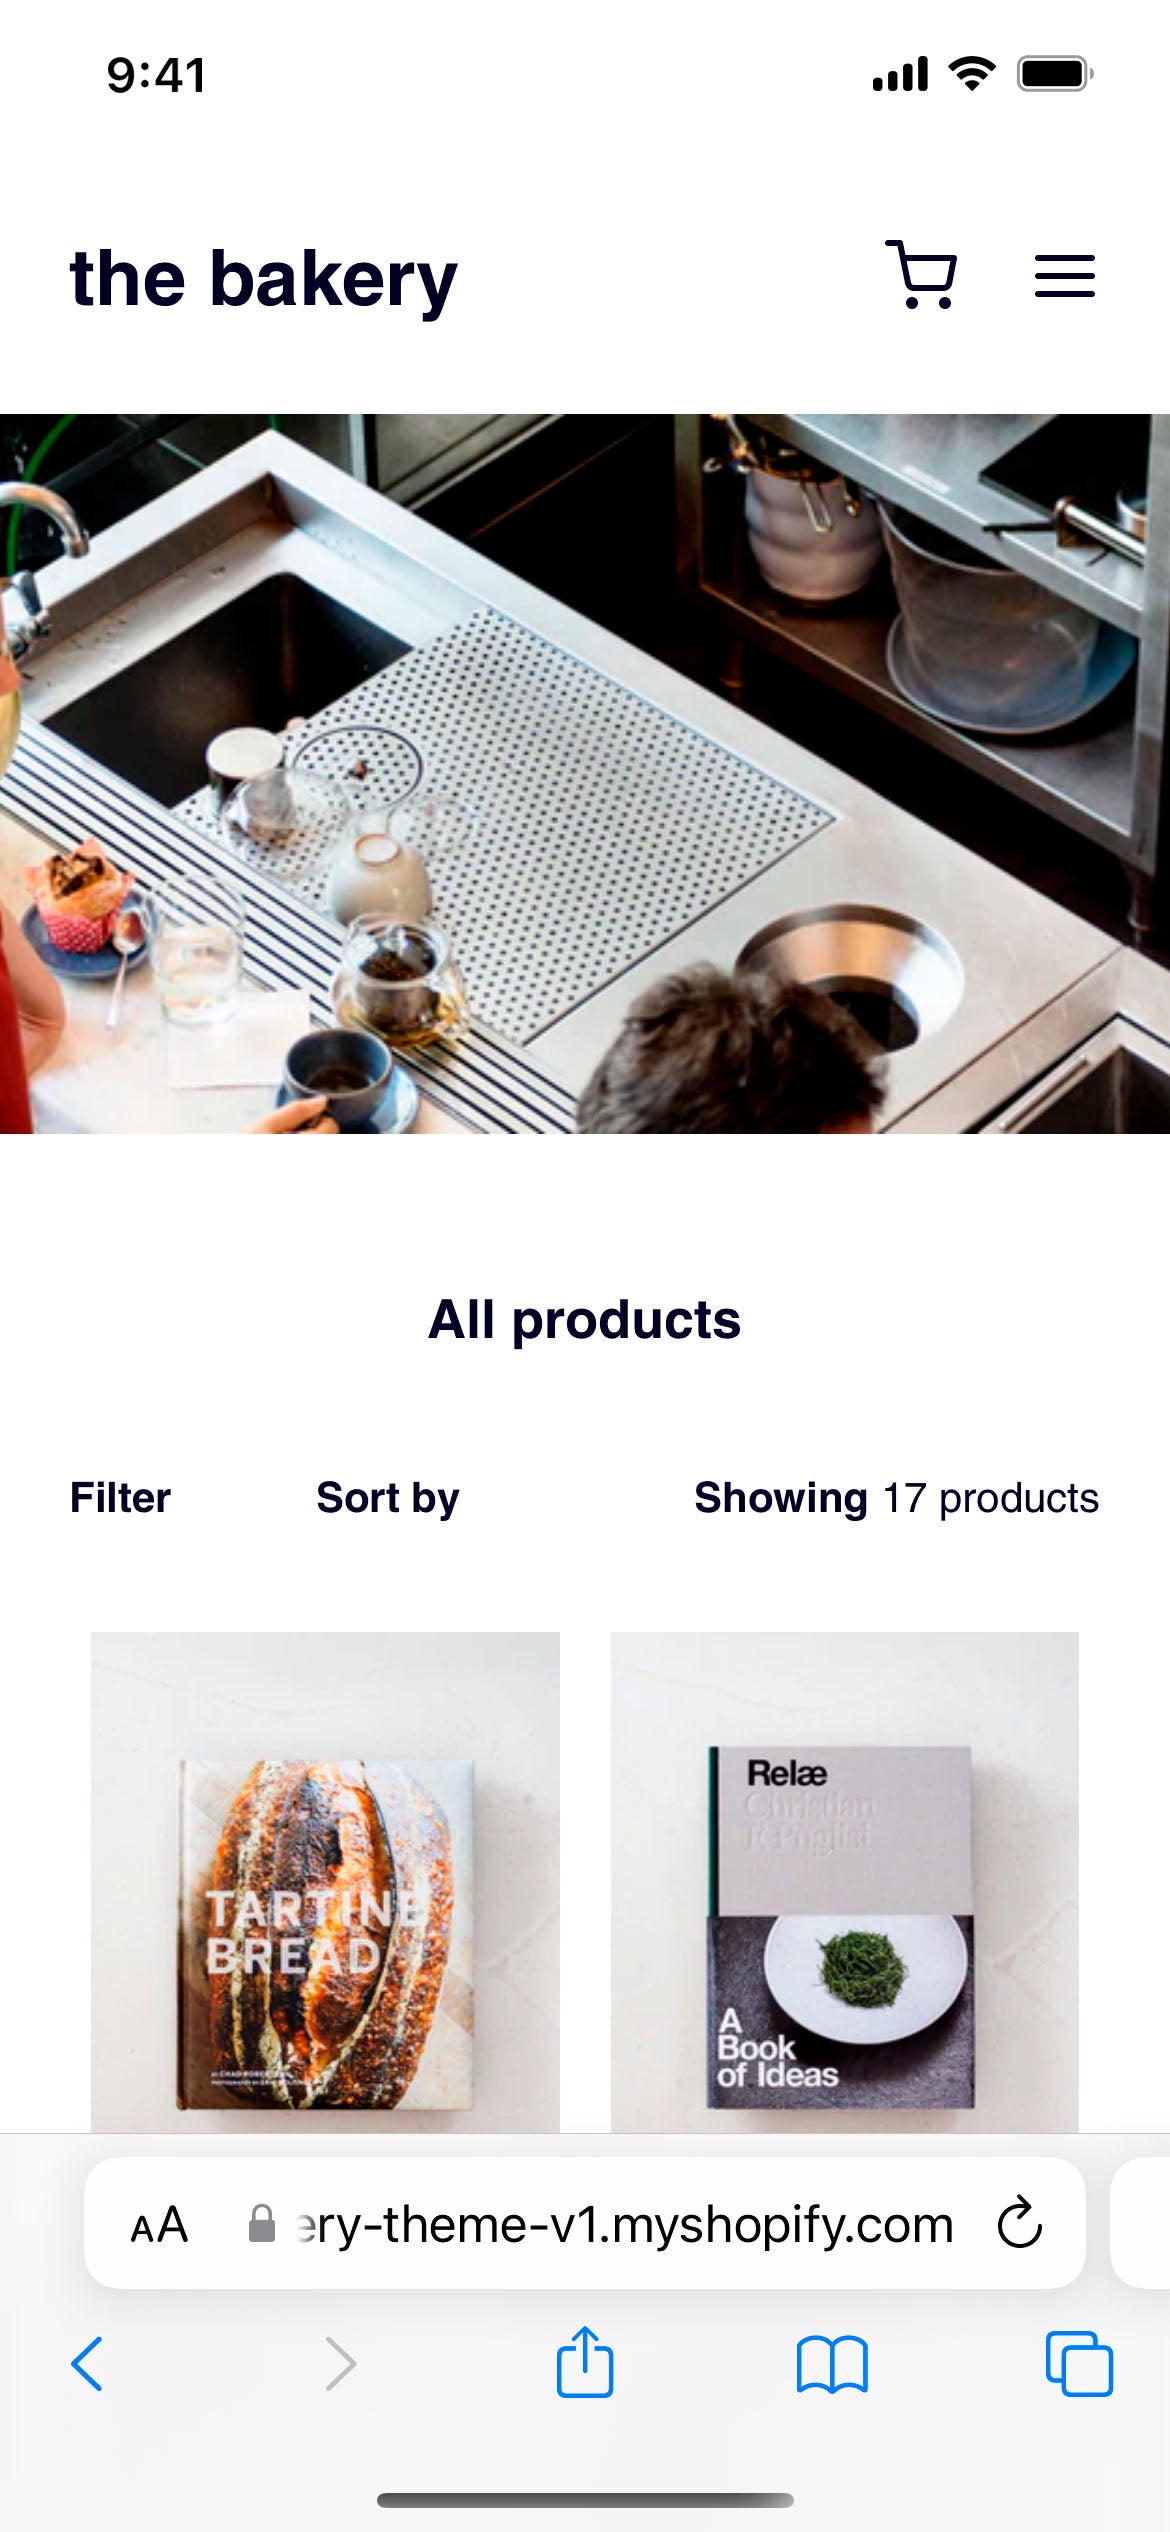The height and width of the screenshot is (2532, 1170).
Task: Tap the lock icon in address bar
Action: pyautogui.click(x=262, y=2224)
